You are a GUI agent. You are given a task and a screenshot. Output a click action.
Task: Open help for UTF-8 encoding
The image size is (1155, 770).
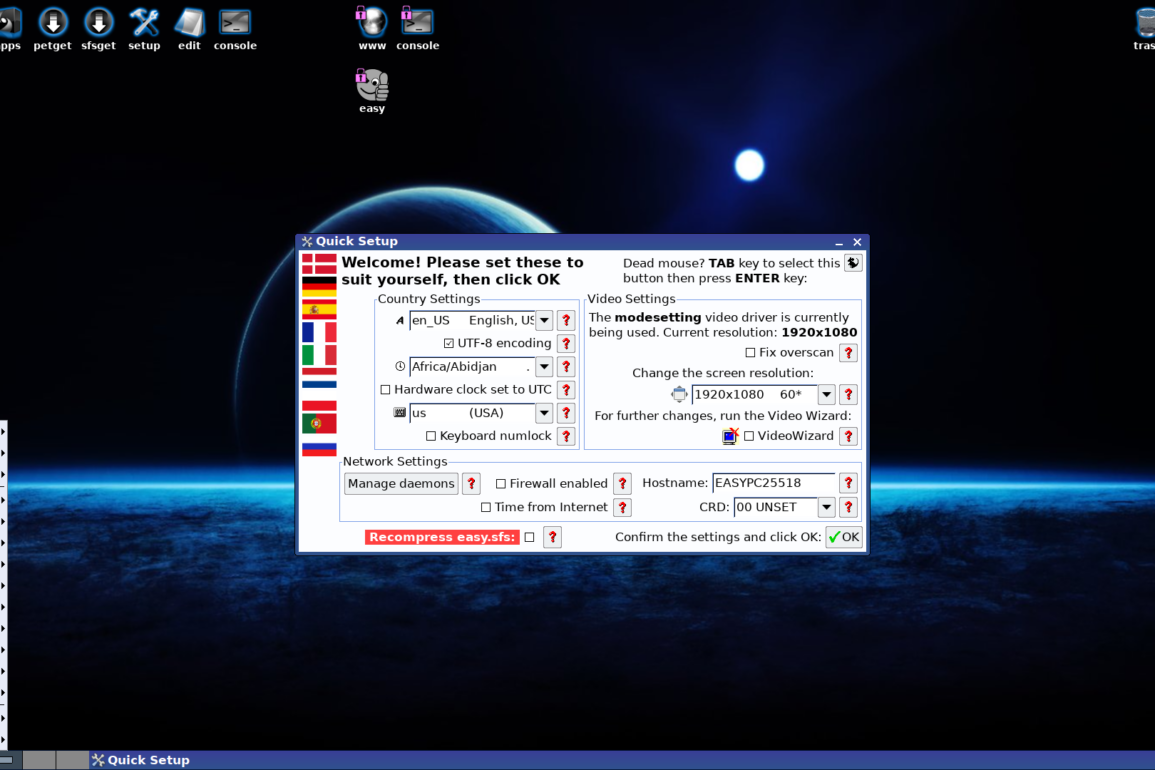566,344
